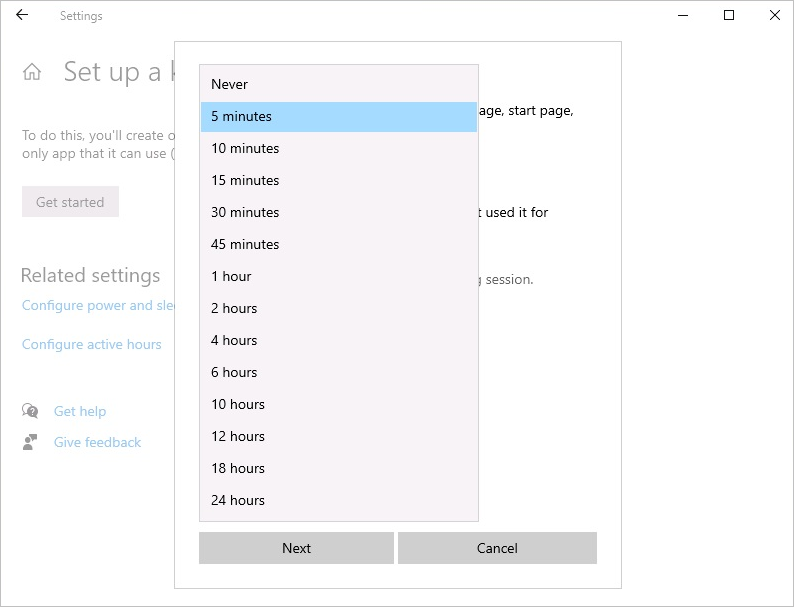Choose the 5 minutes option
The image size is (794, 607).
pos(339,116)
